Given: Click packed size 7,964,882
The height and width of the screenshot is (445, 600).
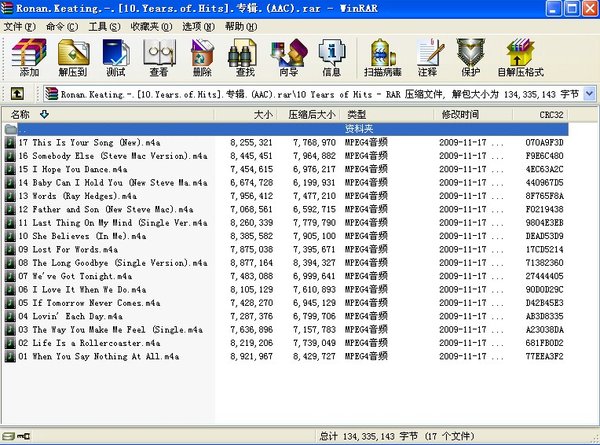Looking at the screenshot, I should (x=315, y=156).
